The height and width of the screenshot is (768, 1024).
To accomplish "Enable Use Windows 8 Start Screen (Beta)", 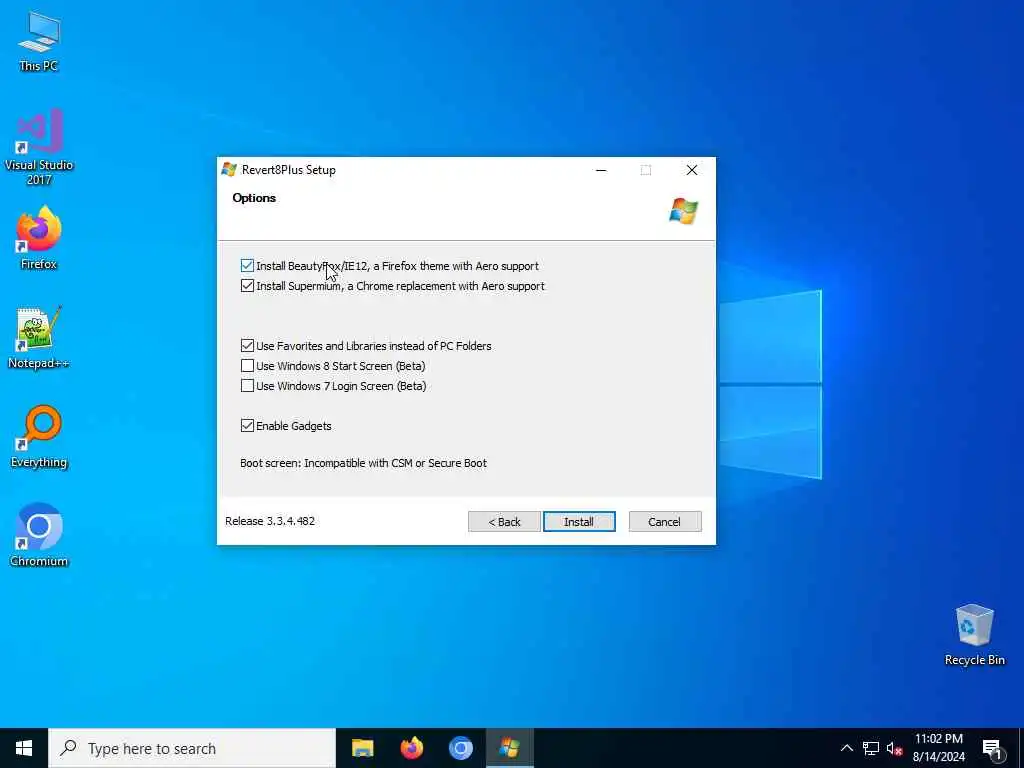I will point(247,366).
